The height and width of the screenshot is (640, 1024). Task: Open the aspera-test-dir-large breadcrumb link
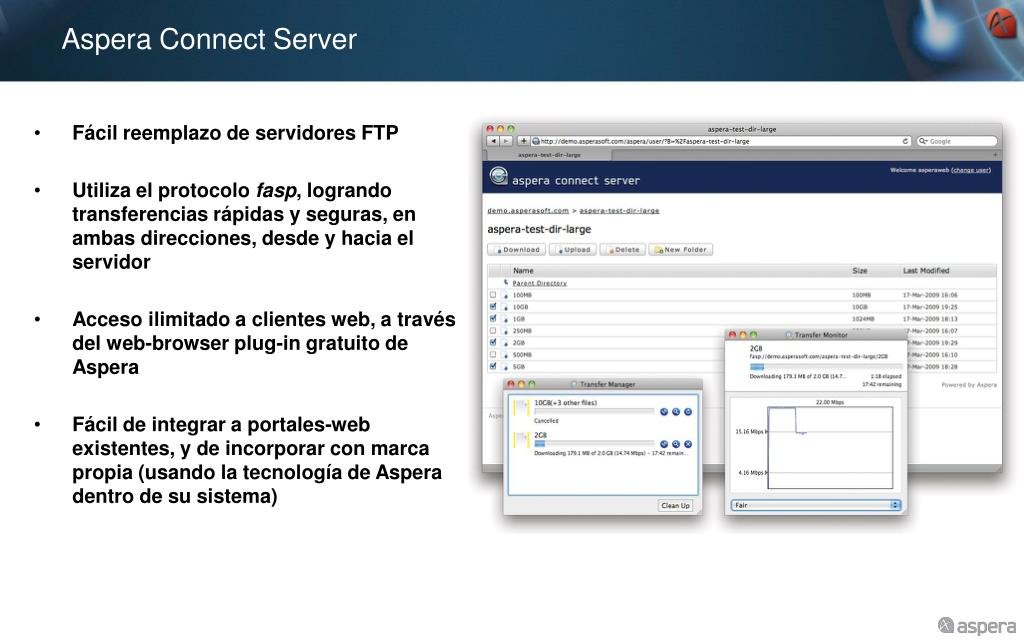[x=619, y=211]
